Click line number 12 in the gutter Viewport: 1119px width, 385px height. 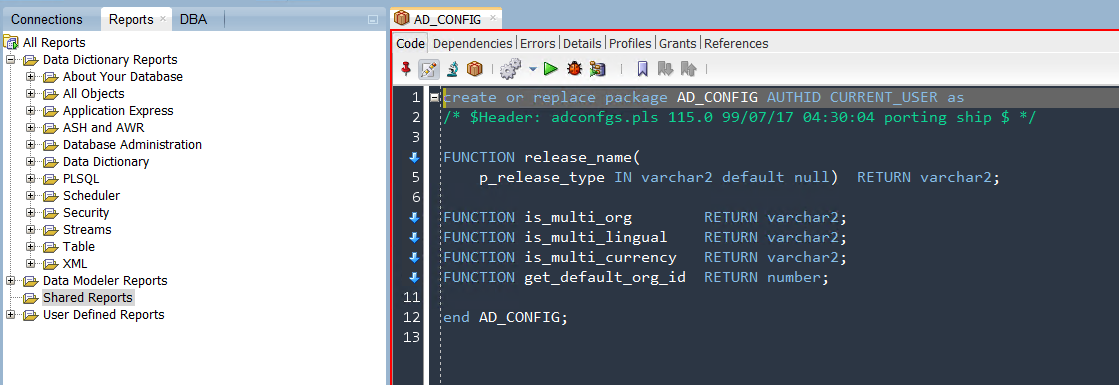coord(412,317)
